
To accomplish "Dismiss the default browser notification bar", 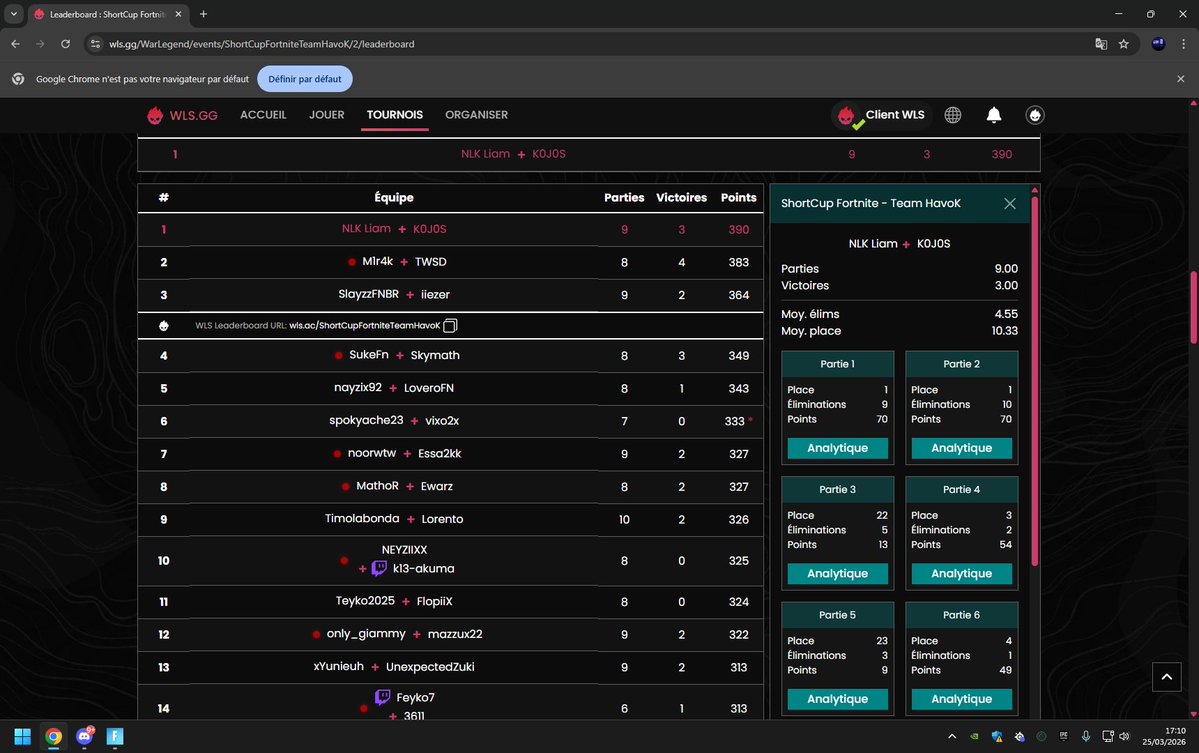I will point(1181,79).
